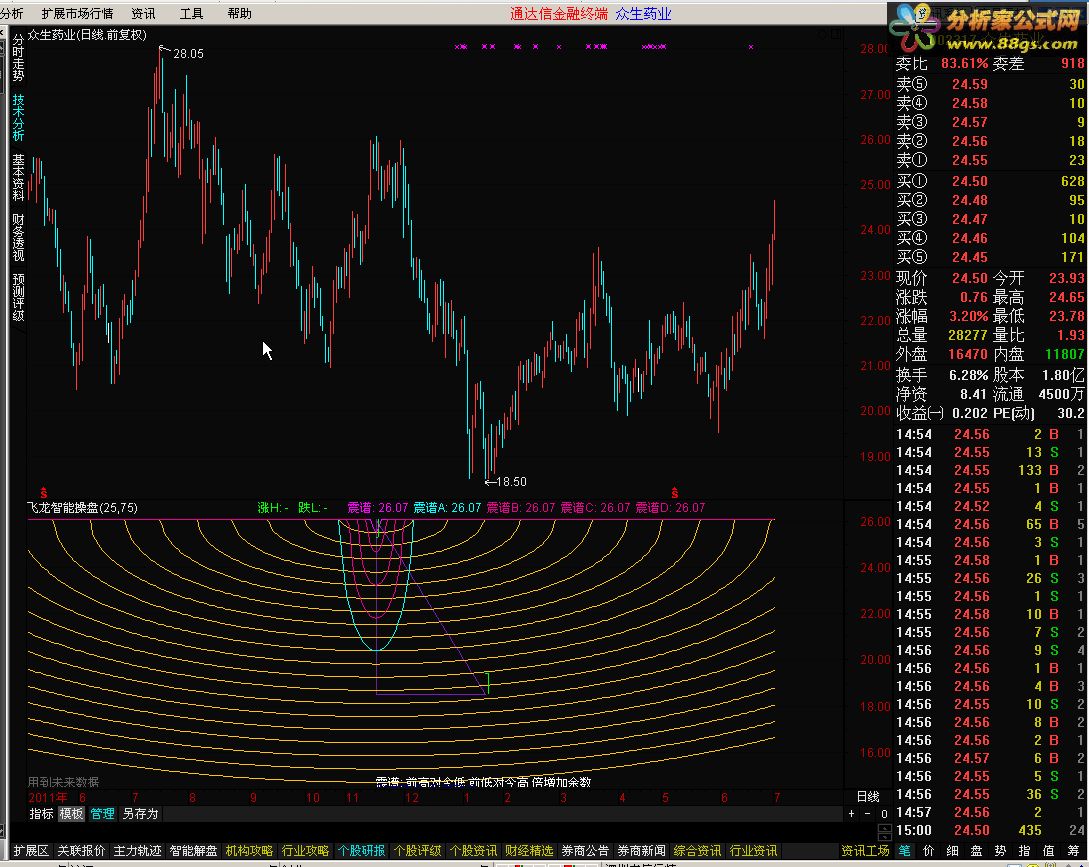The image size is (1089, 867).
Task: Switch to the 分时走势 side tab
Action: pos(18,57)
